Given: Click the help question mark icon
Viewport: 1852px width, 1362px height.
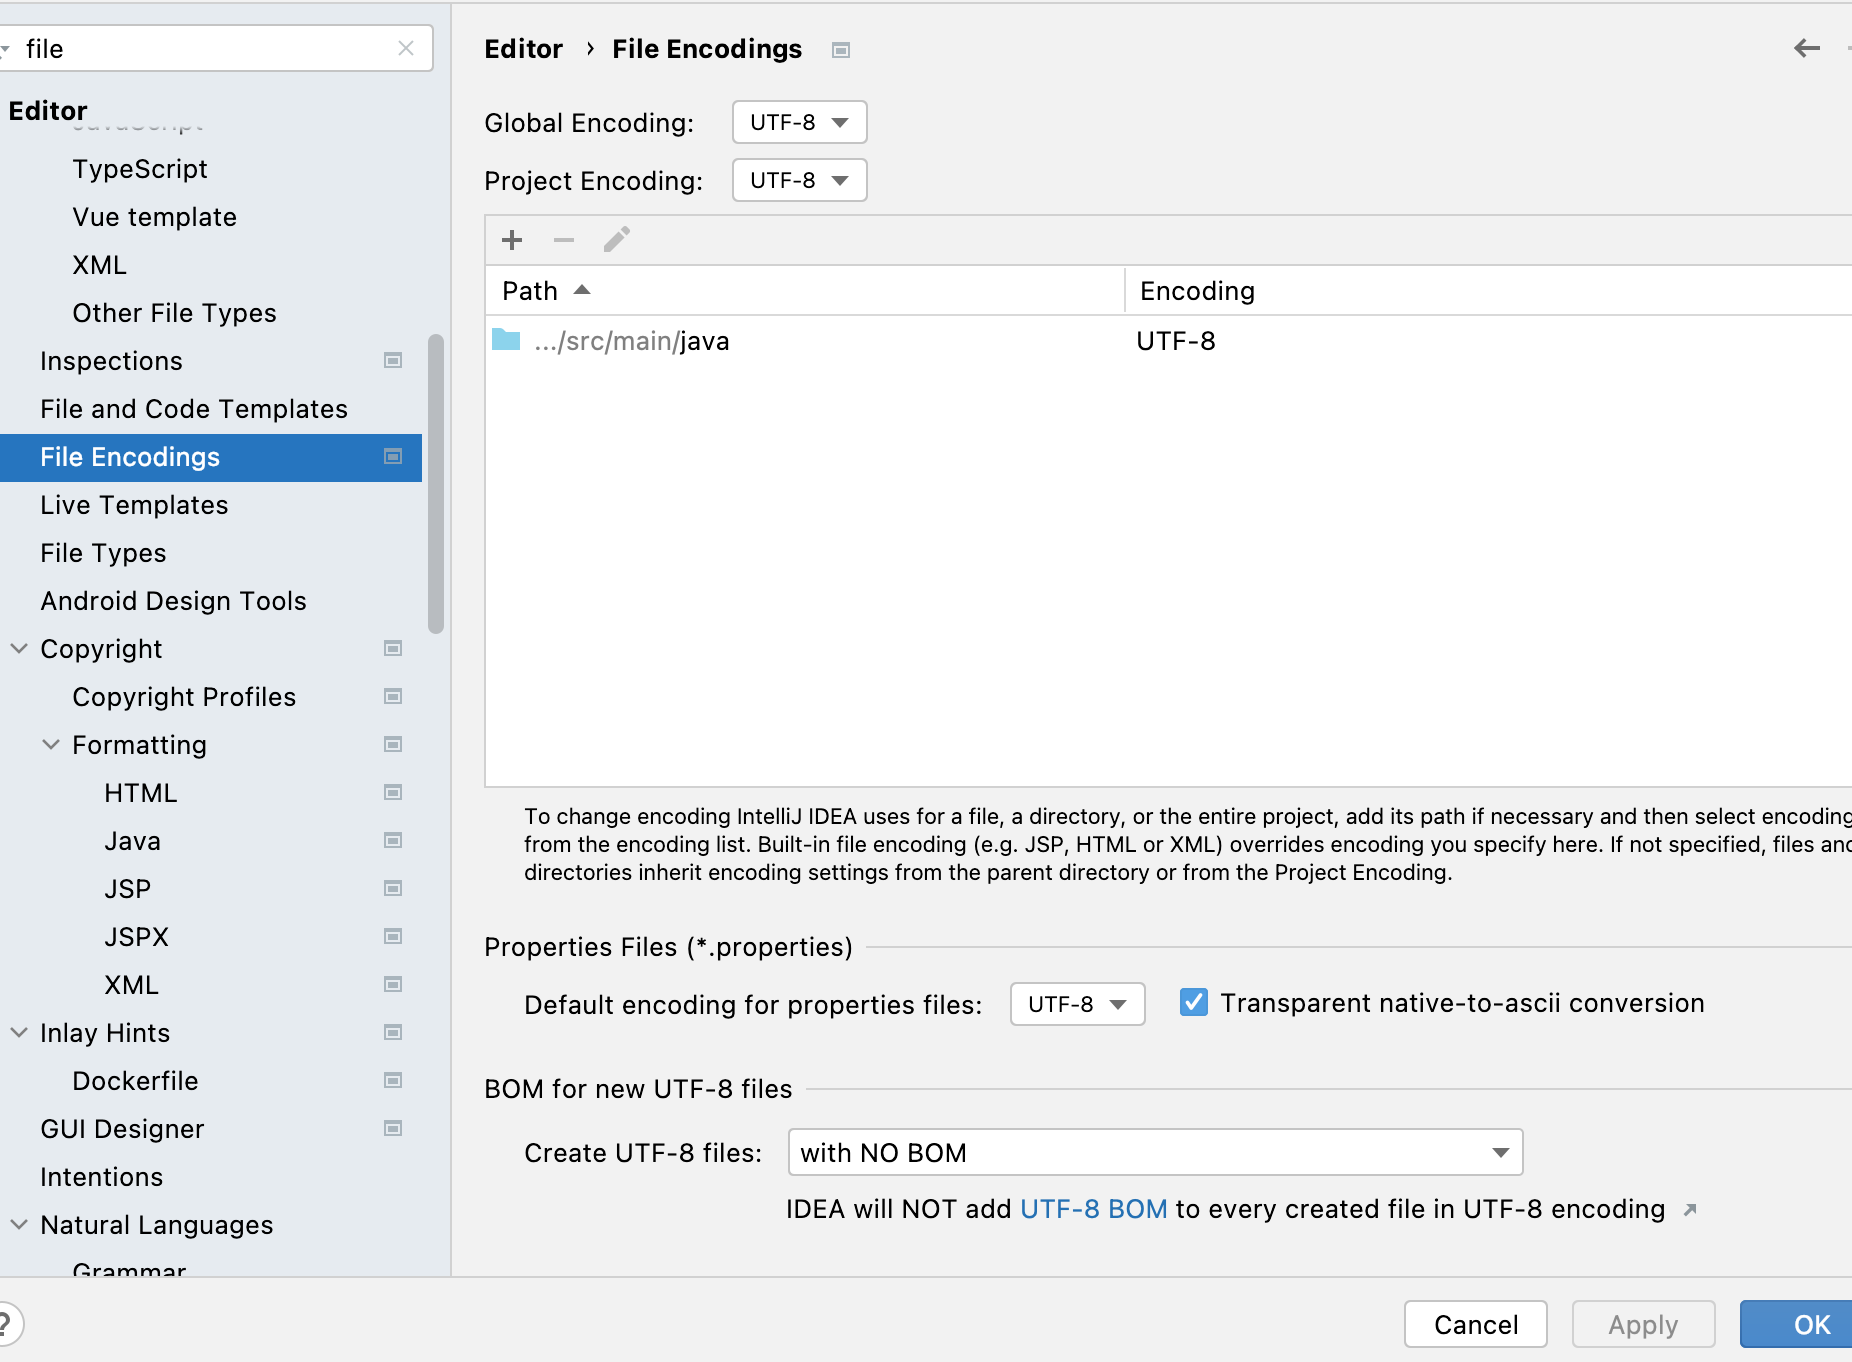Looking at the screenshot, I should pyautogui.click(x=6, y=1325).
